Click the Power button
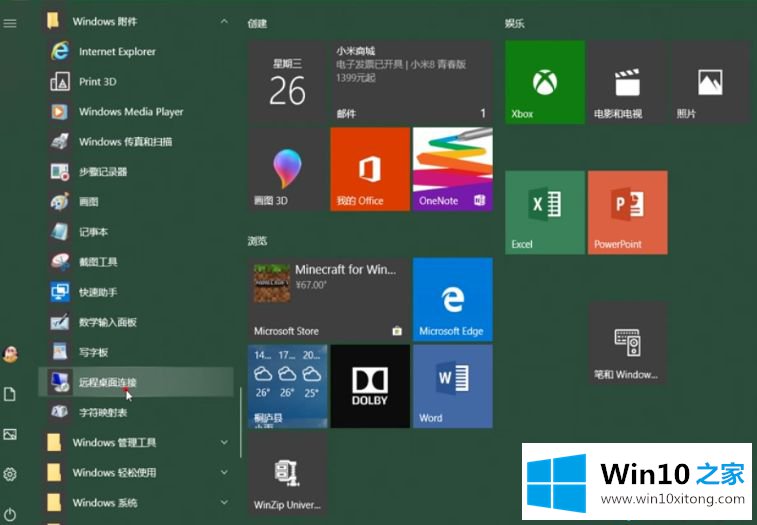The image size is (757, 525). (10, 514)
